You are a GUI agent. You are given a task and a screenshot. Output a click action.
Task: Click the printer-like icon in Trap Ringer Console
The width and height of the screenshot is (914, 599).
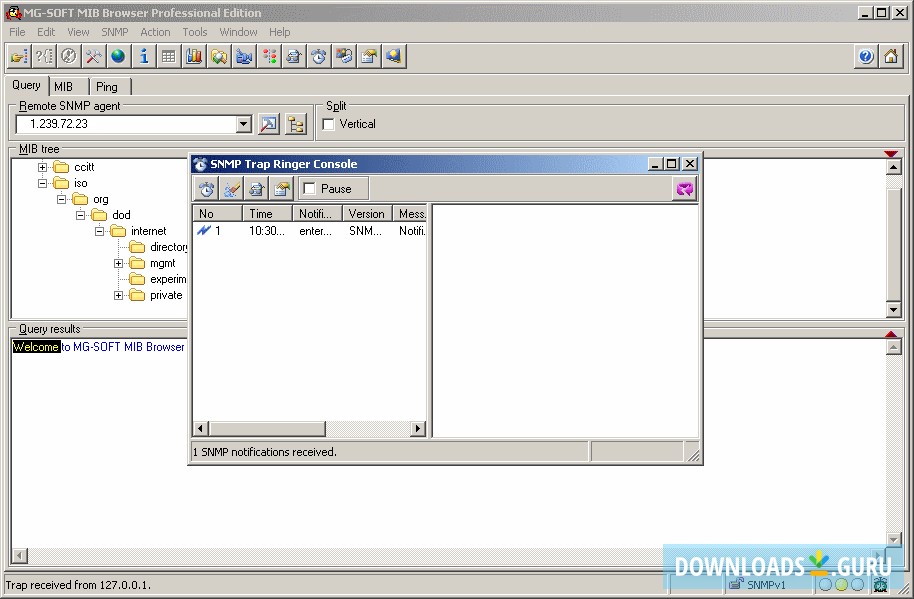(256, 189)
